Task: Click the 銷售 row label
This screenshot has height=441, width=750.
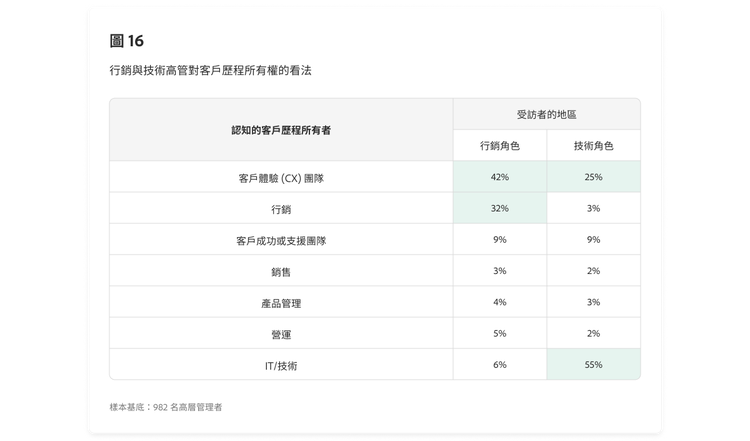Action: tap(280, 271)
